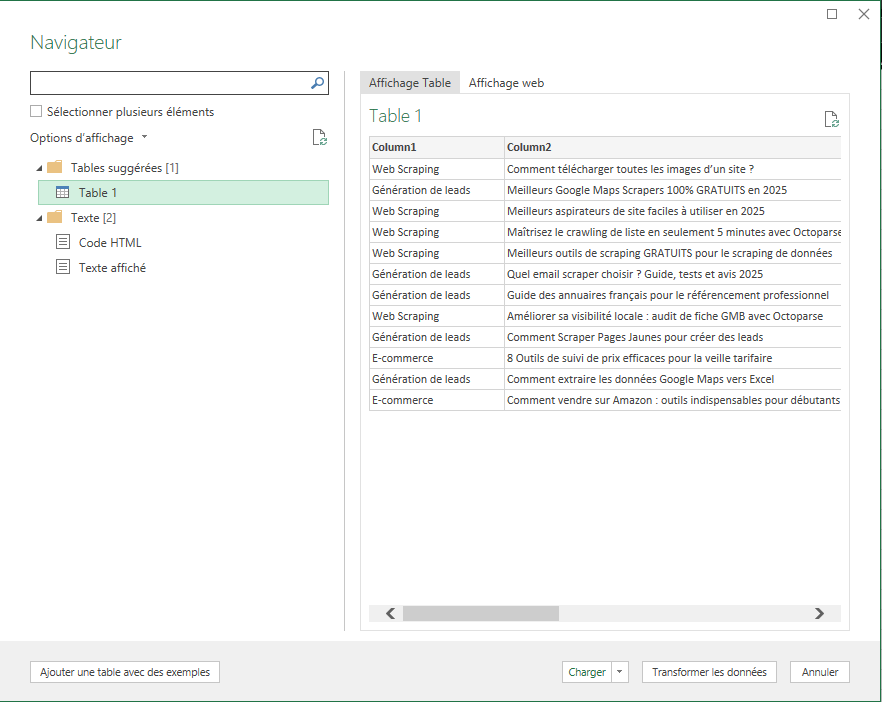The height and width of the screenshot is (702, 882).
Task: Click inside the search input field
Action: 170,83
